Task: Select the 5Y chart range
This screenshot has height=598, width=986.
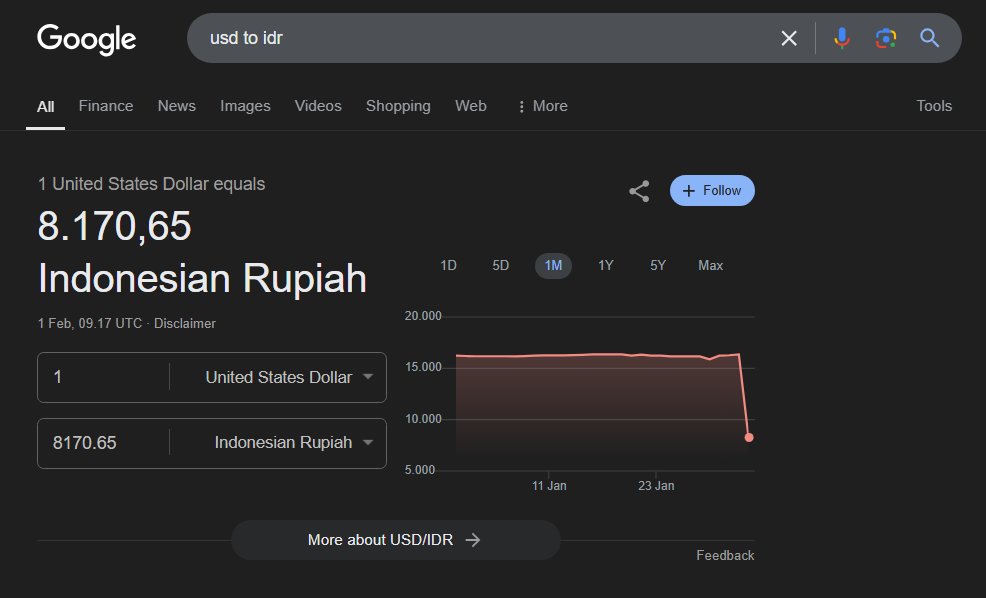Action: pyautogui.click(x=658, y=265)
